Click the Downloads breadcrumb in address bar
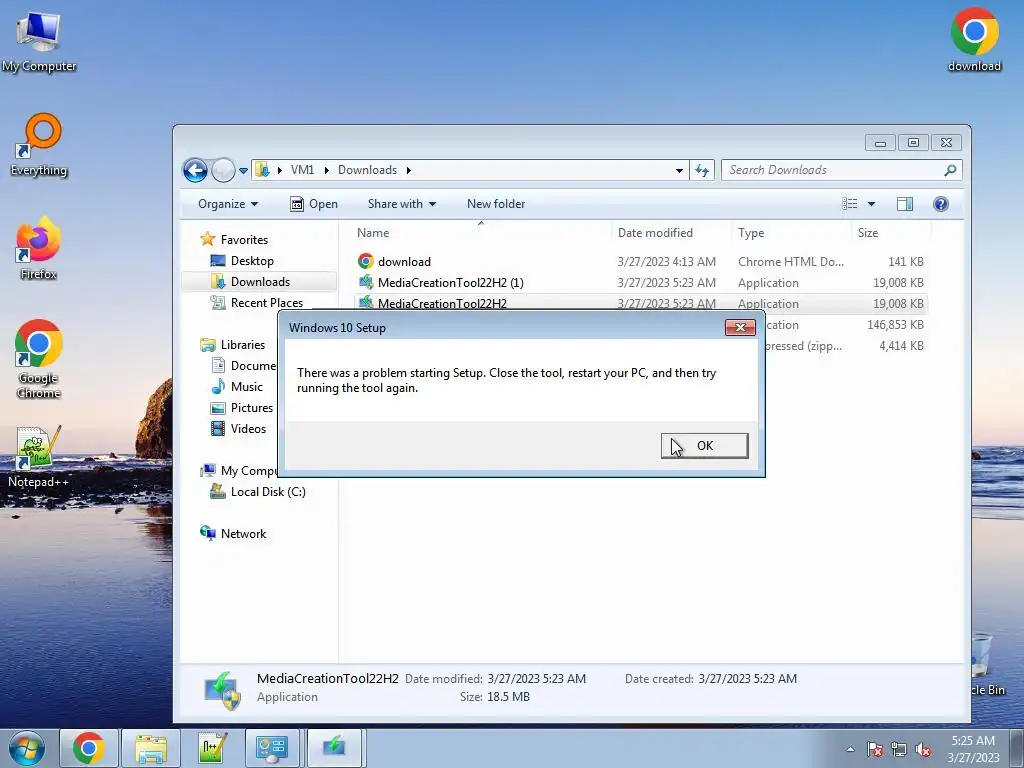This screenshot has width=1024, height=768. [367, 170]
